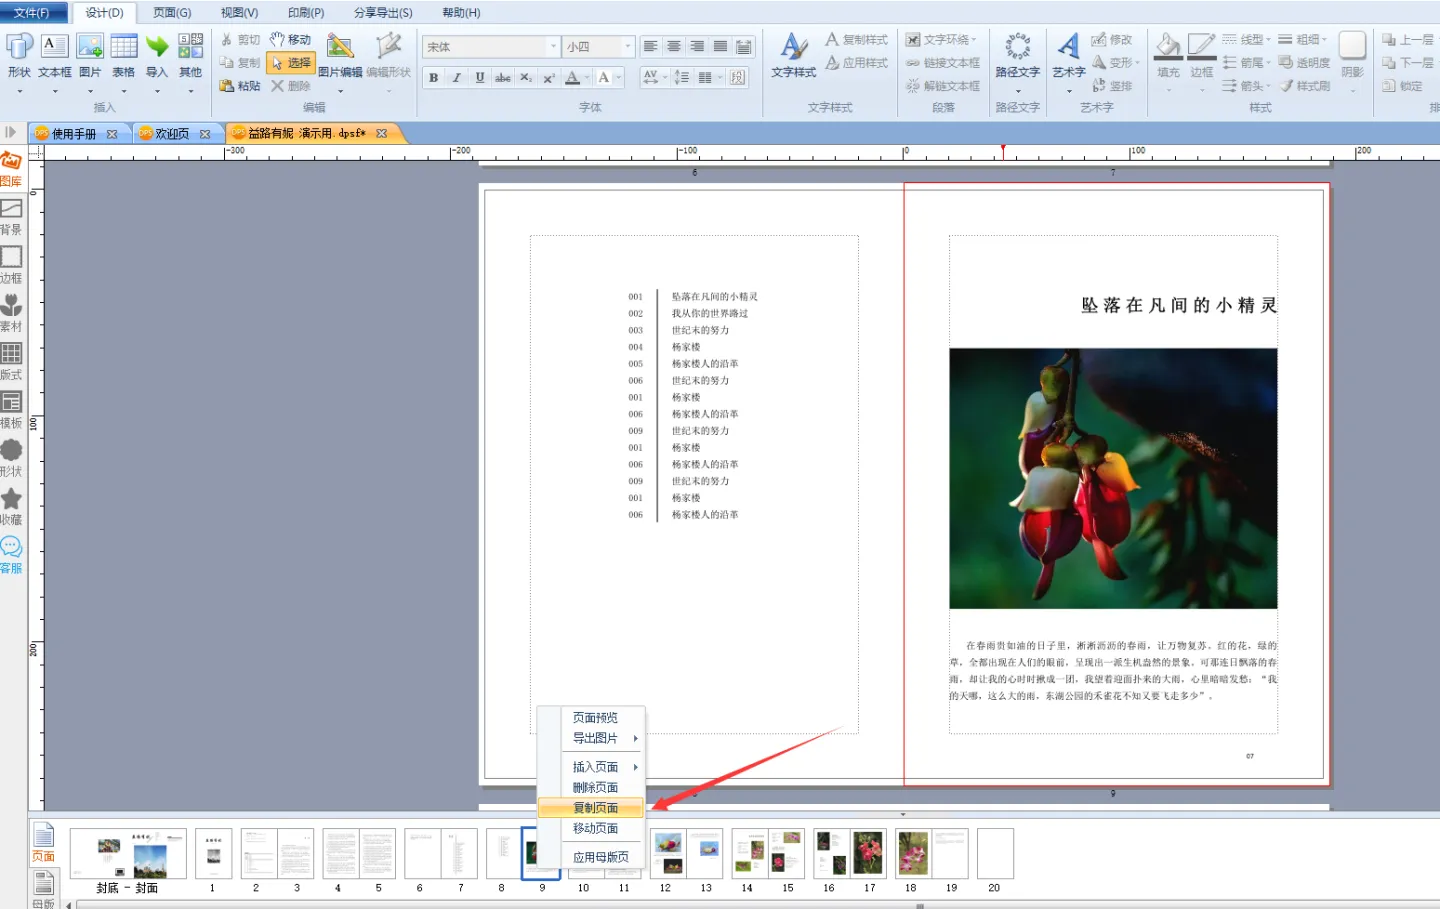Activate the 选择 selection tool
Image resolution: width=1440 pixels, height=909 pixels.
coord(291,62)
